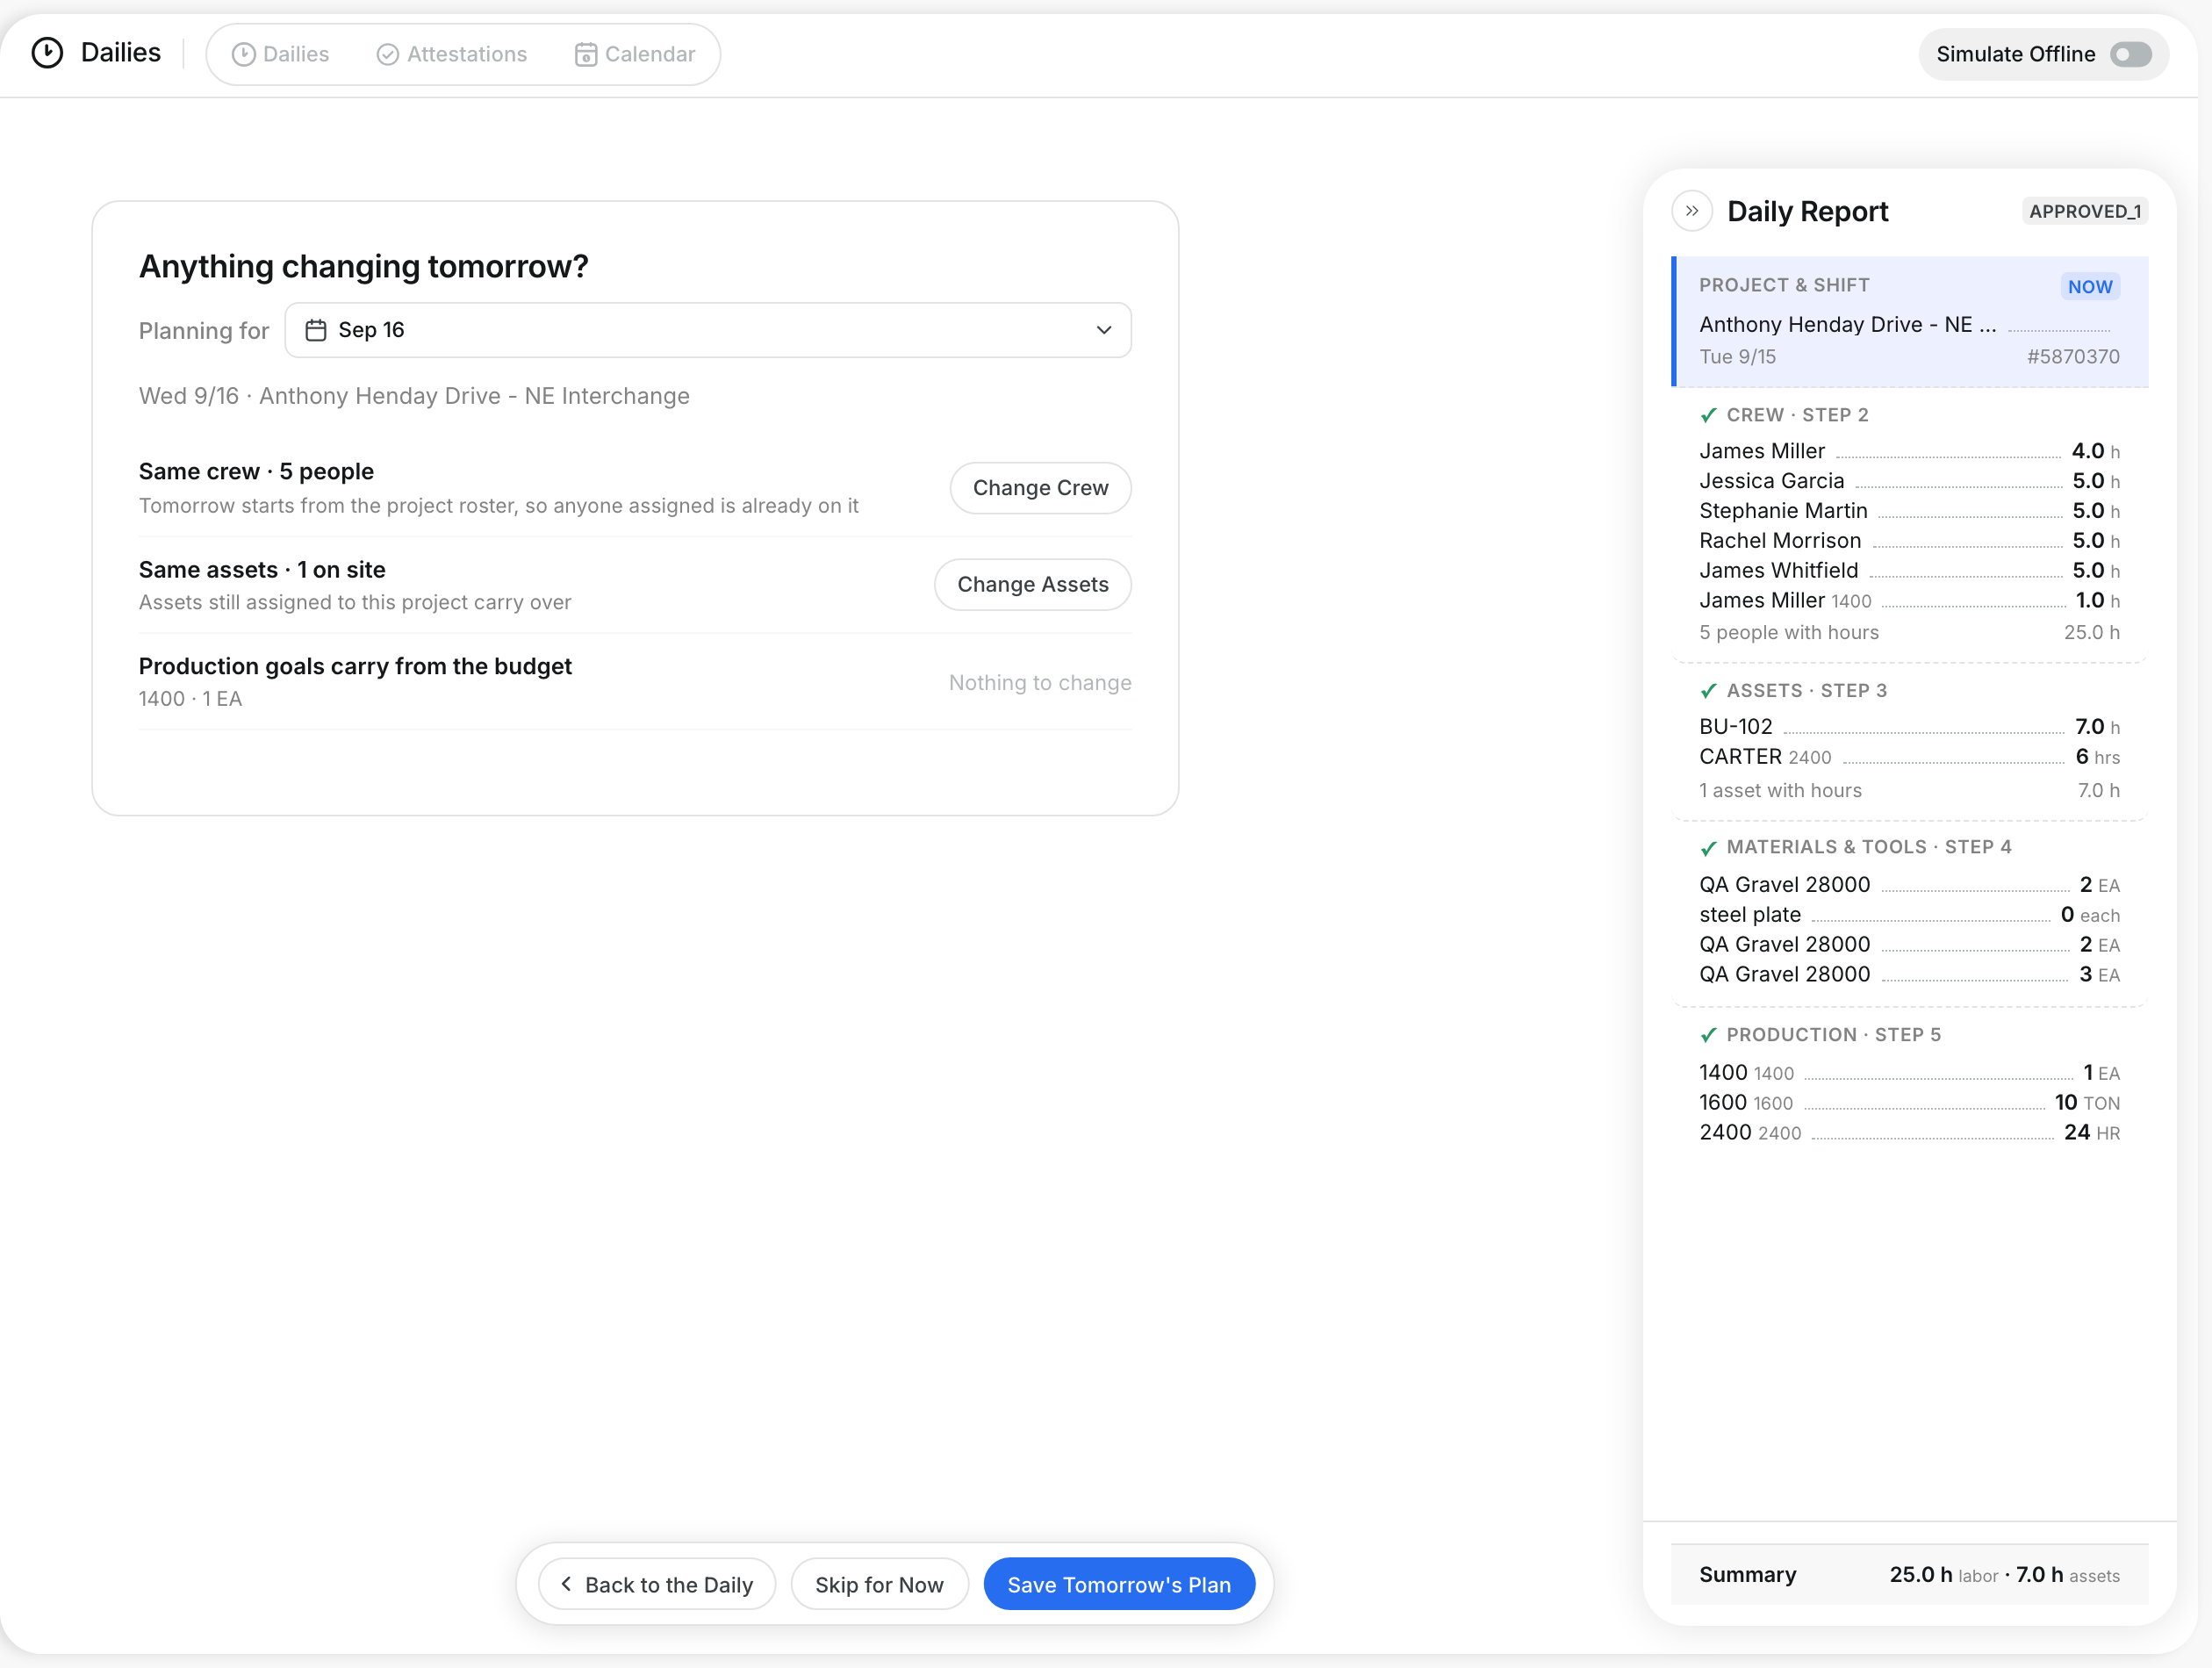The image size is (2212, 1668).
Task: Click the 2400 production row with 24 HR
Action: (1909, 1133)
